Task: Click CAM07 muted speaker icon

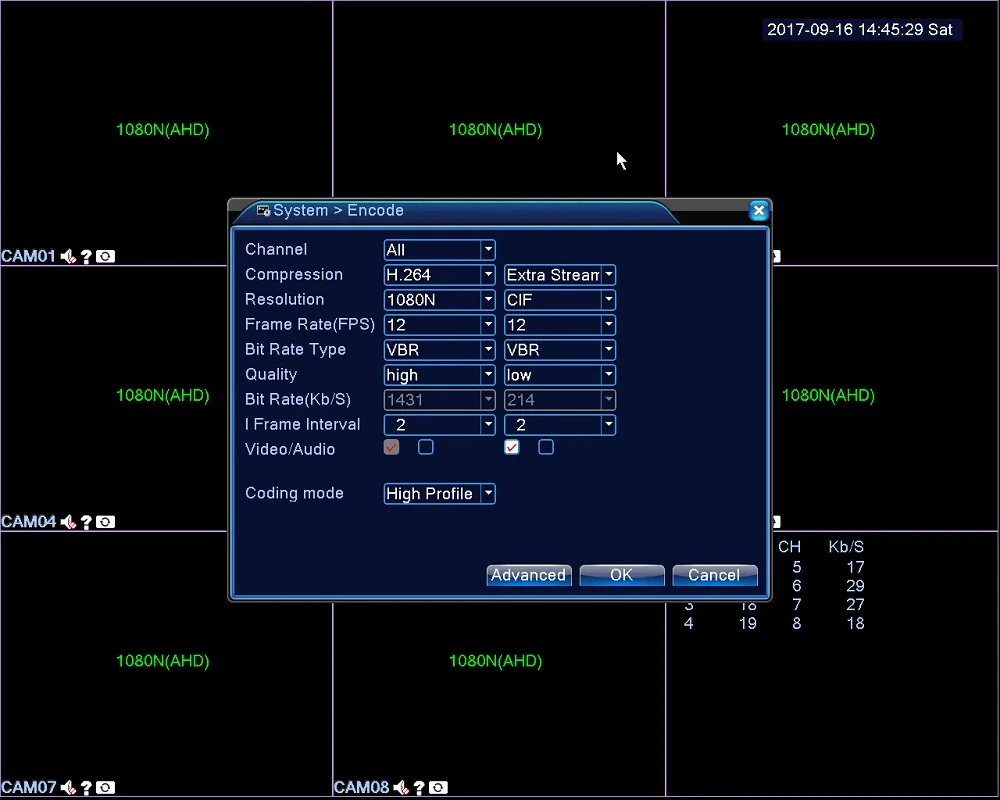Action: coord(68,787)
